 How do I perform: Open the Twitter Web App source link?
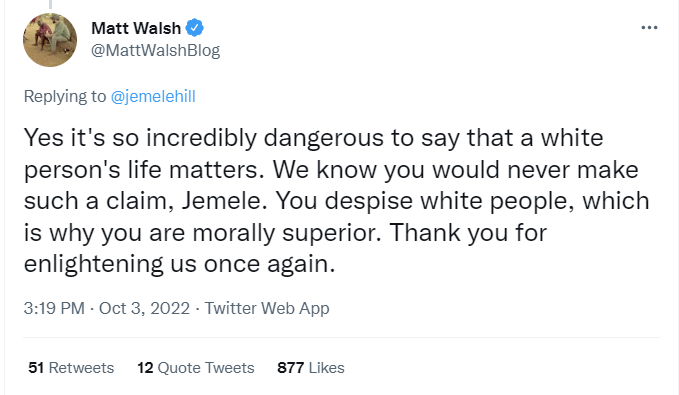[x=267, y=308]
